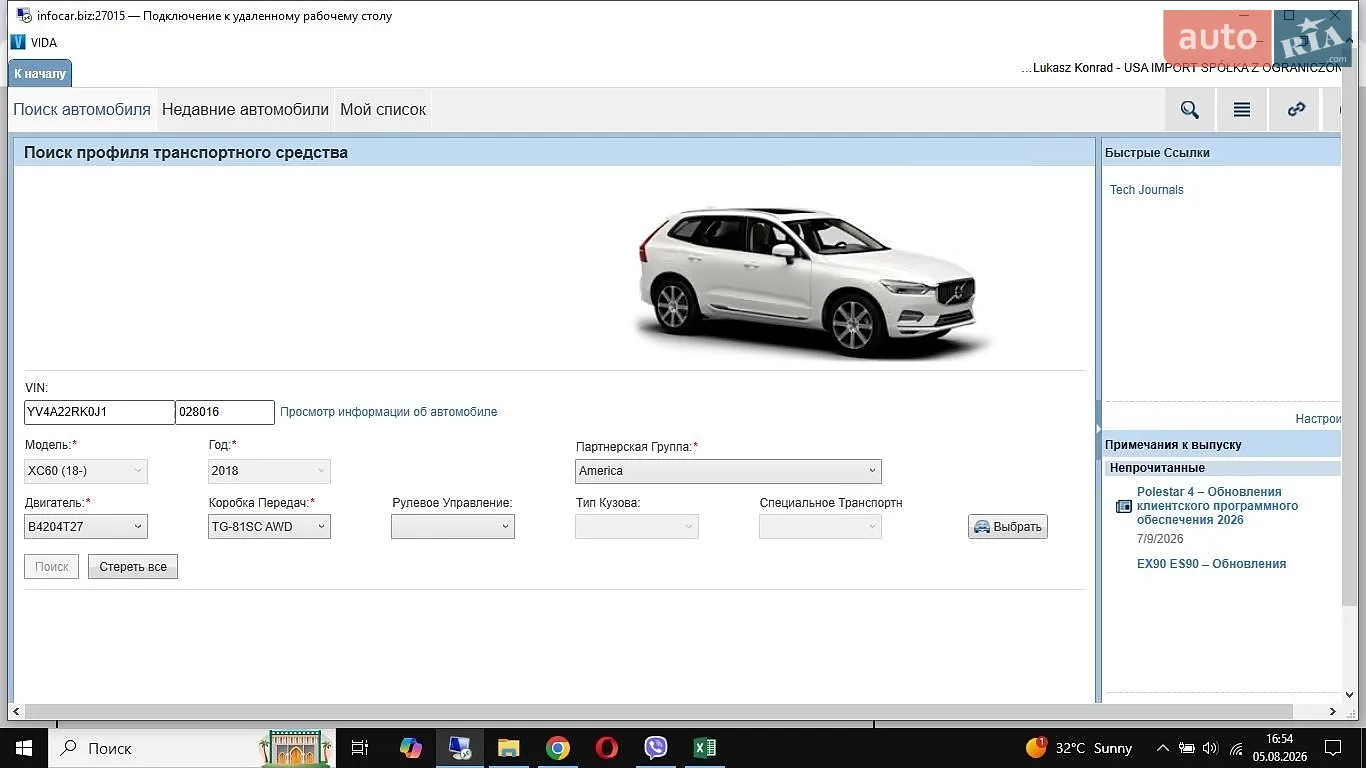Switch to Недавние автомобили tab
Screen dimensions: 1366x768
pyautogui.click(x=245, y=110)
